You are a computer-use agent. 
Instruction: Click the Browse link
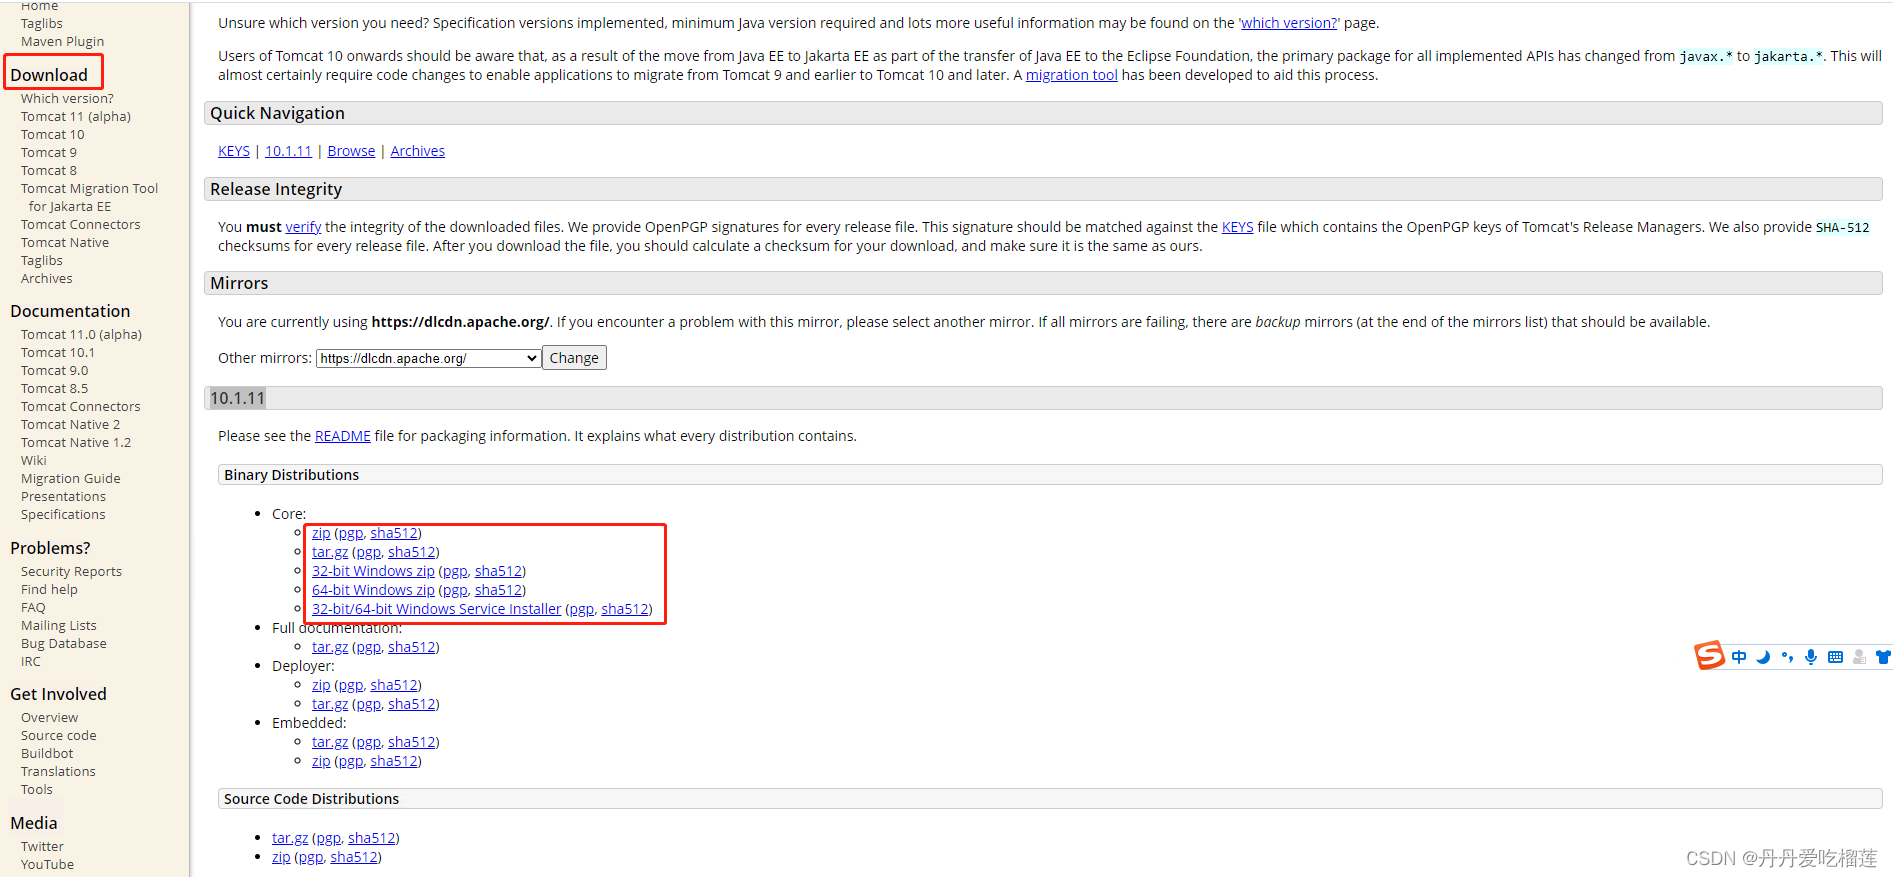tap(351, 151)
